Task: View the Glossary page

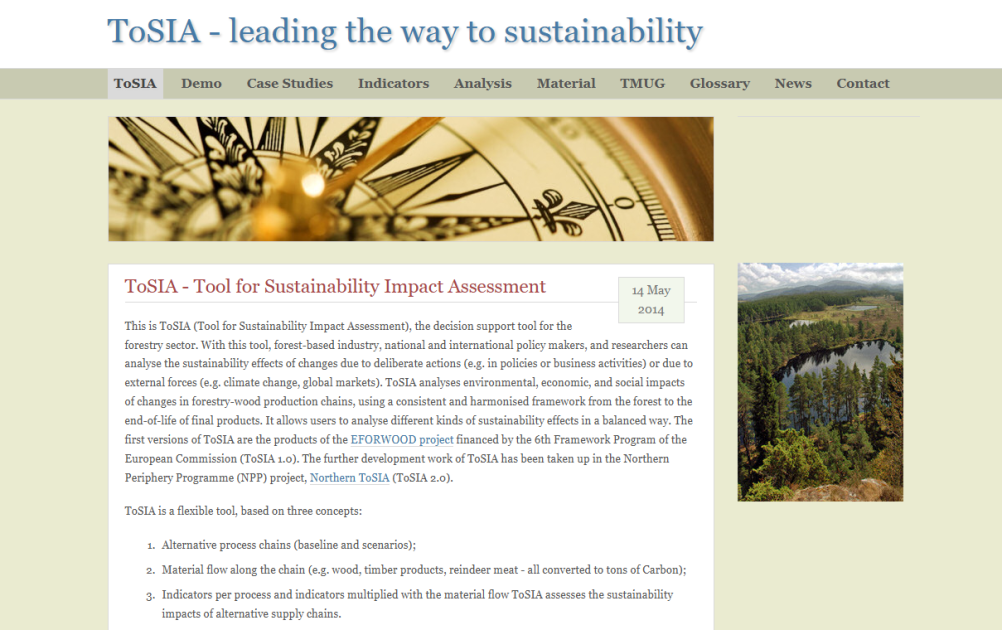Action: coord(720,84)
